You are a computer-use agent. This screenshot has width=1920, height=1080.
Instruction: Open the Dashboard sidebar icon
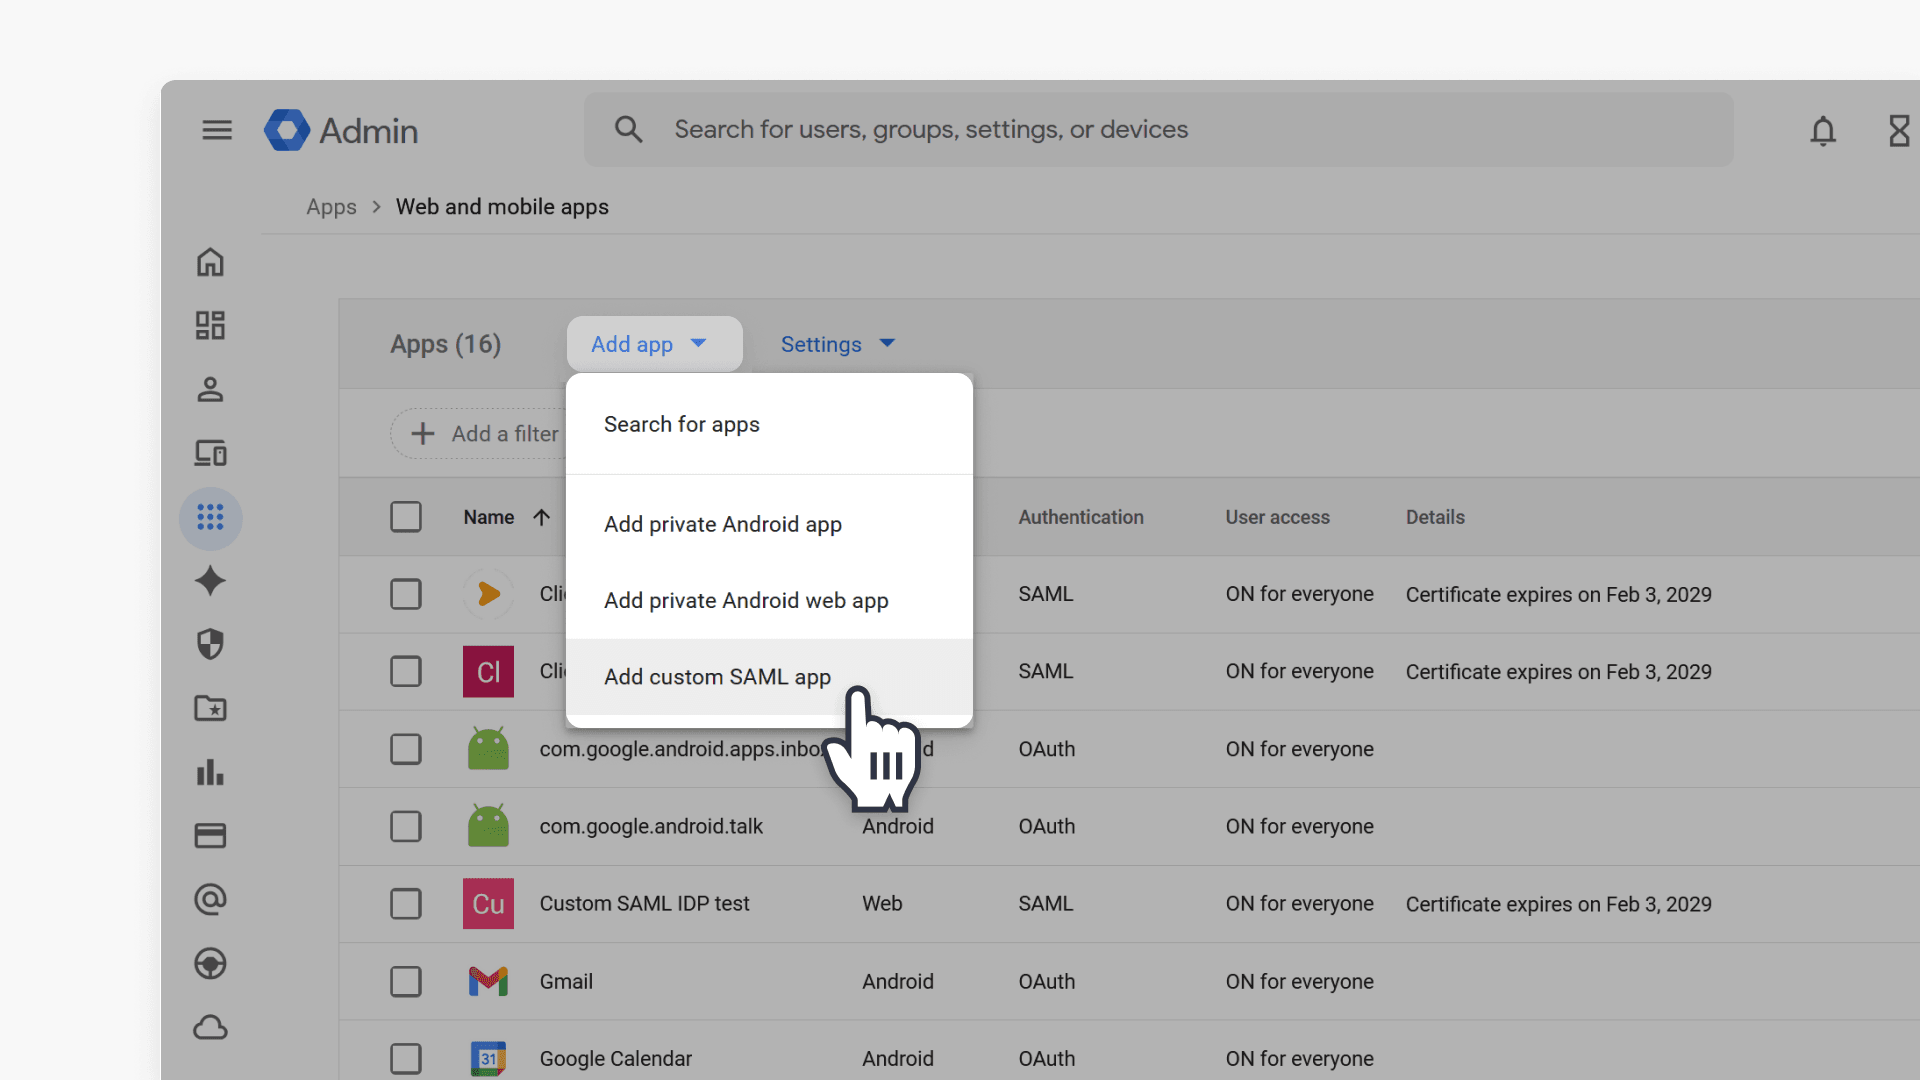210,325
